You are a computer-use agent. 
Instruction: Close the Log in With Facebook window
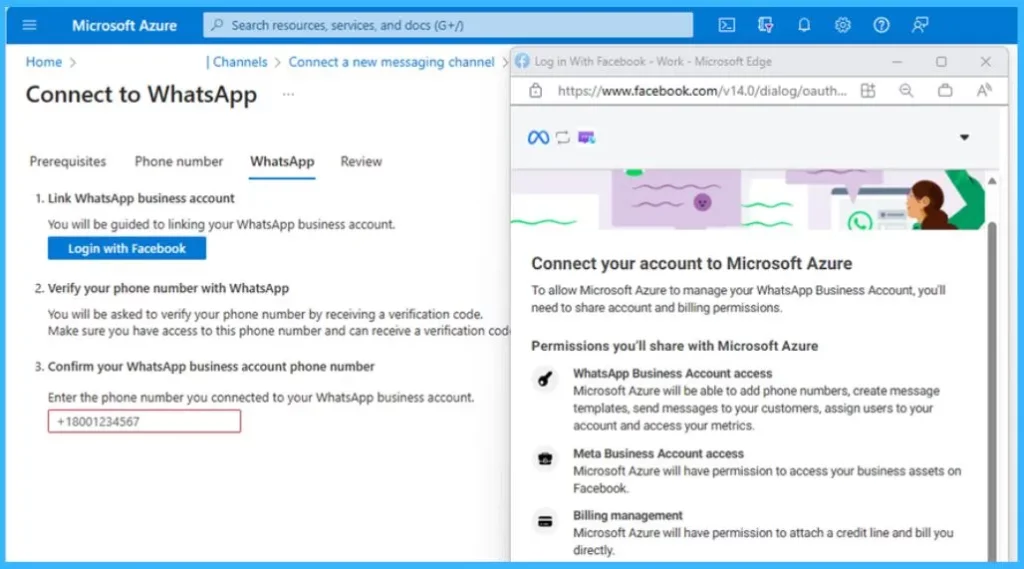point(985,61)
